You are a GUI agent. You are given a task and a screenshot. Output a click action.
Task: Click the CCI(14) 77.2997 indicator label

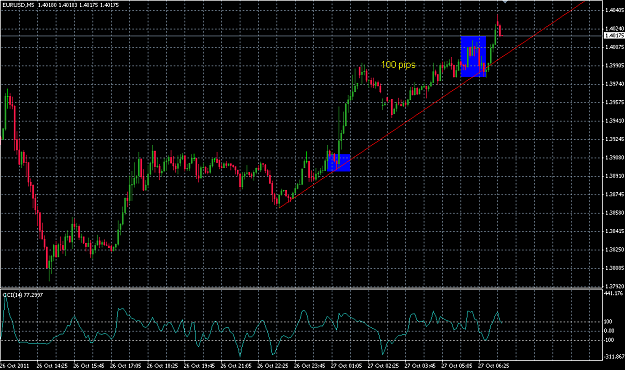point(23,295)
